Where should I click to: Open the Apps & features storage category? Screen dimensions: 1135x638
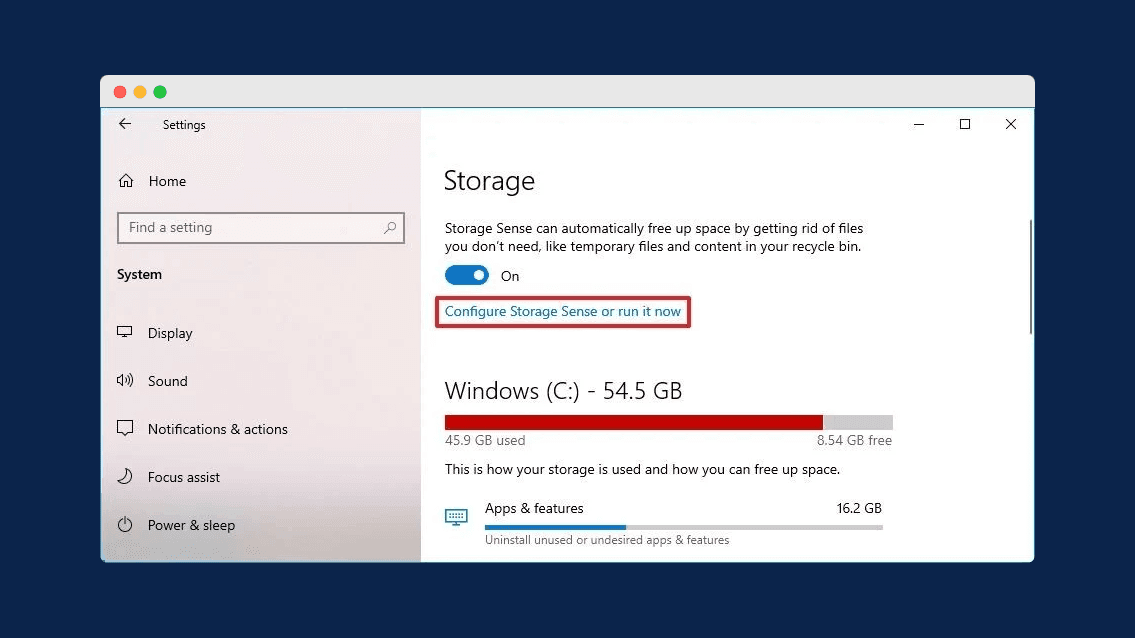tap(534, 509)
